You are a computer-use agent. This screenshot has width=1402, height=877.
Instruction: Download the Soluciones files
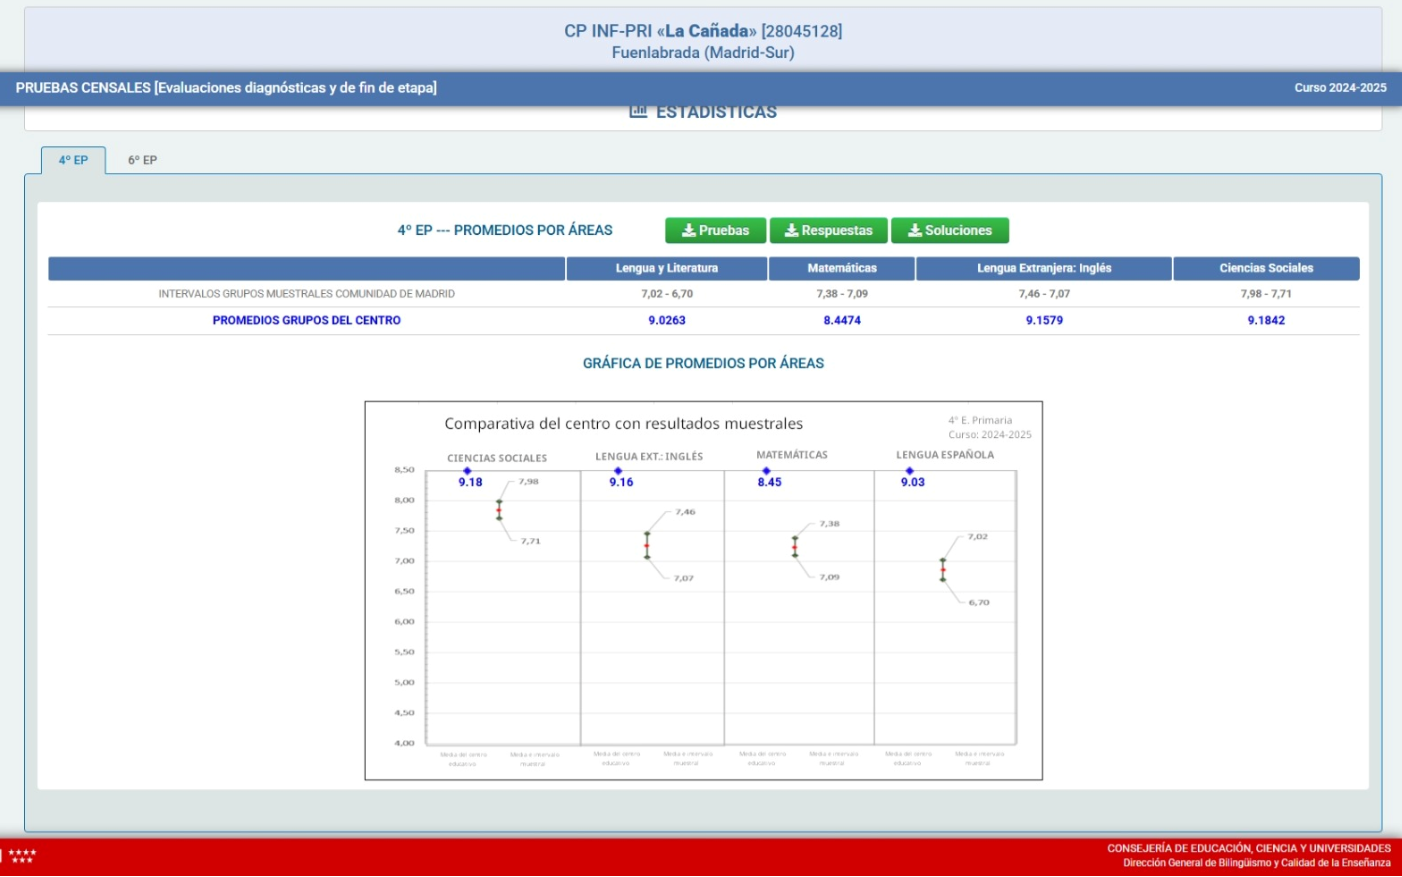click(949, 231)
